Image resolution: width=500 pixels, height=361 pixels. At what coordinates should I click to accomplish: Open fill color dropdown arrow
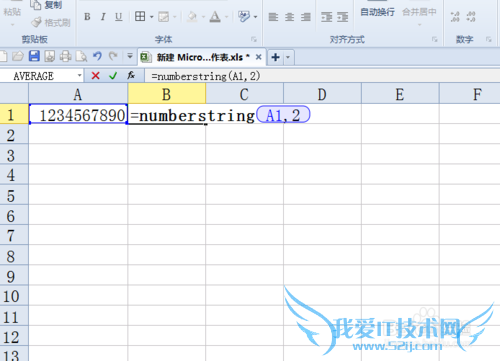pos(203,17)
